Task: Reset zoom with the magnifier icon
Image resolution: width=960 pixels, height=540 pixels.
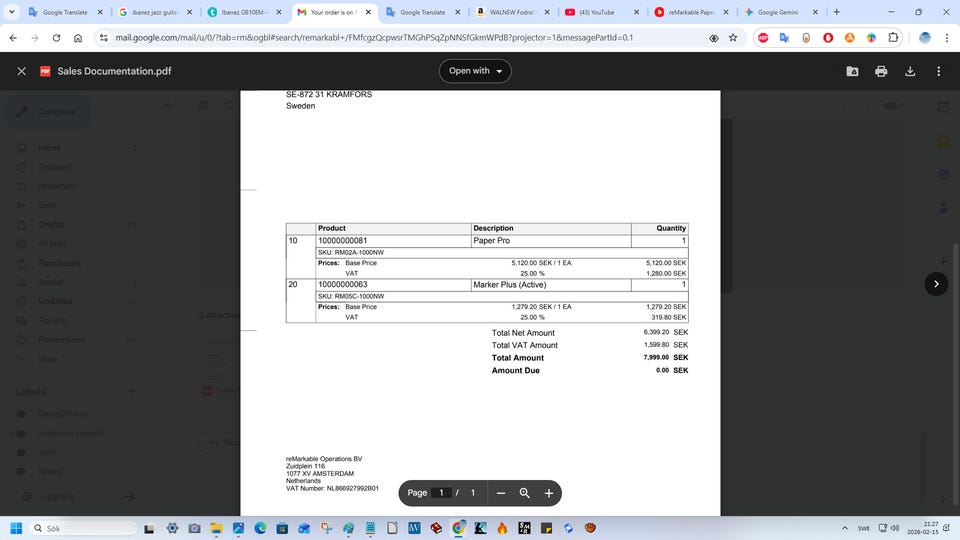Action: 525,493
